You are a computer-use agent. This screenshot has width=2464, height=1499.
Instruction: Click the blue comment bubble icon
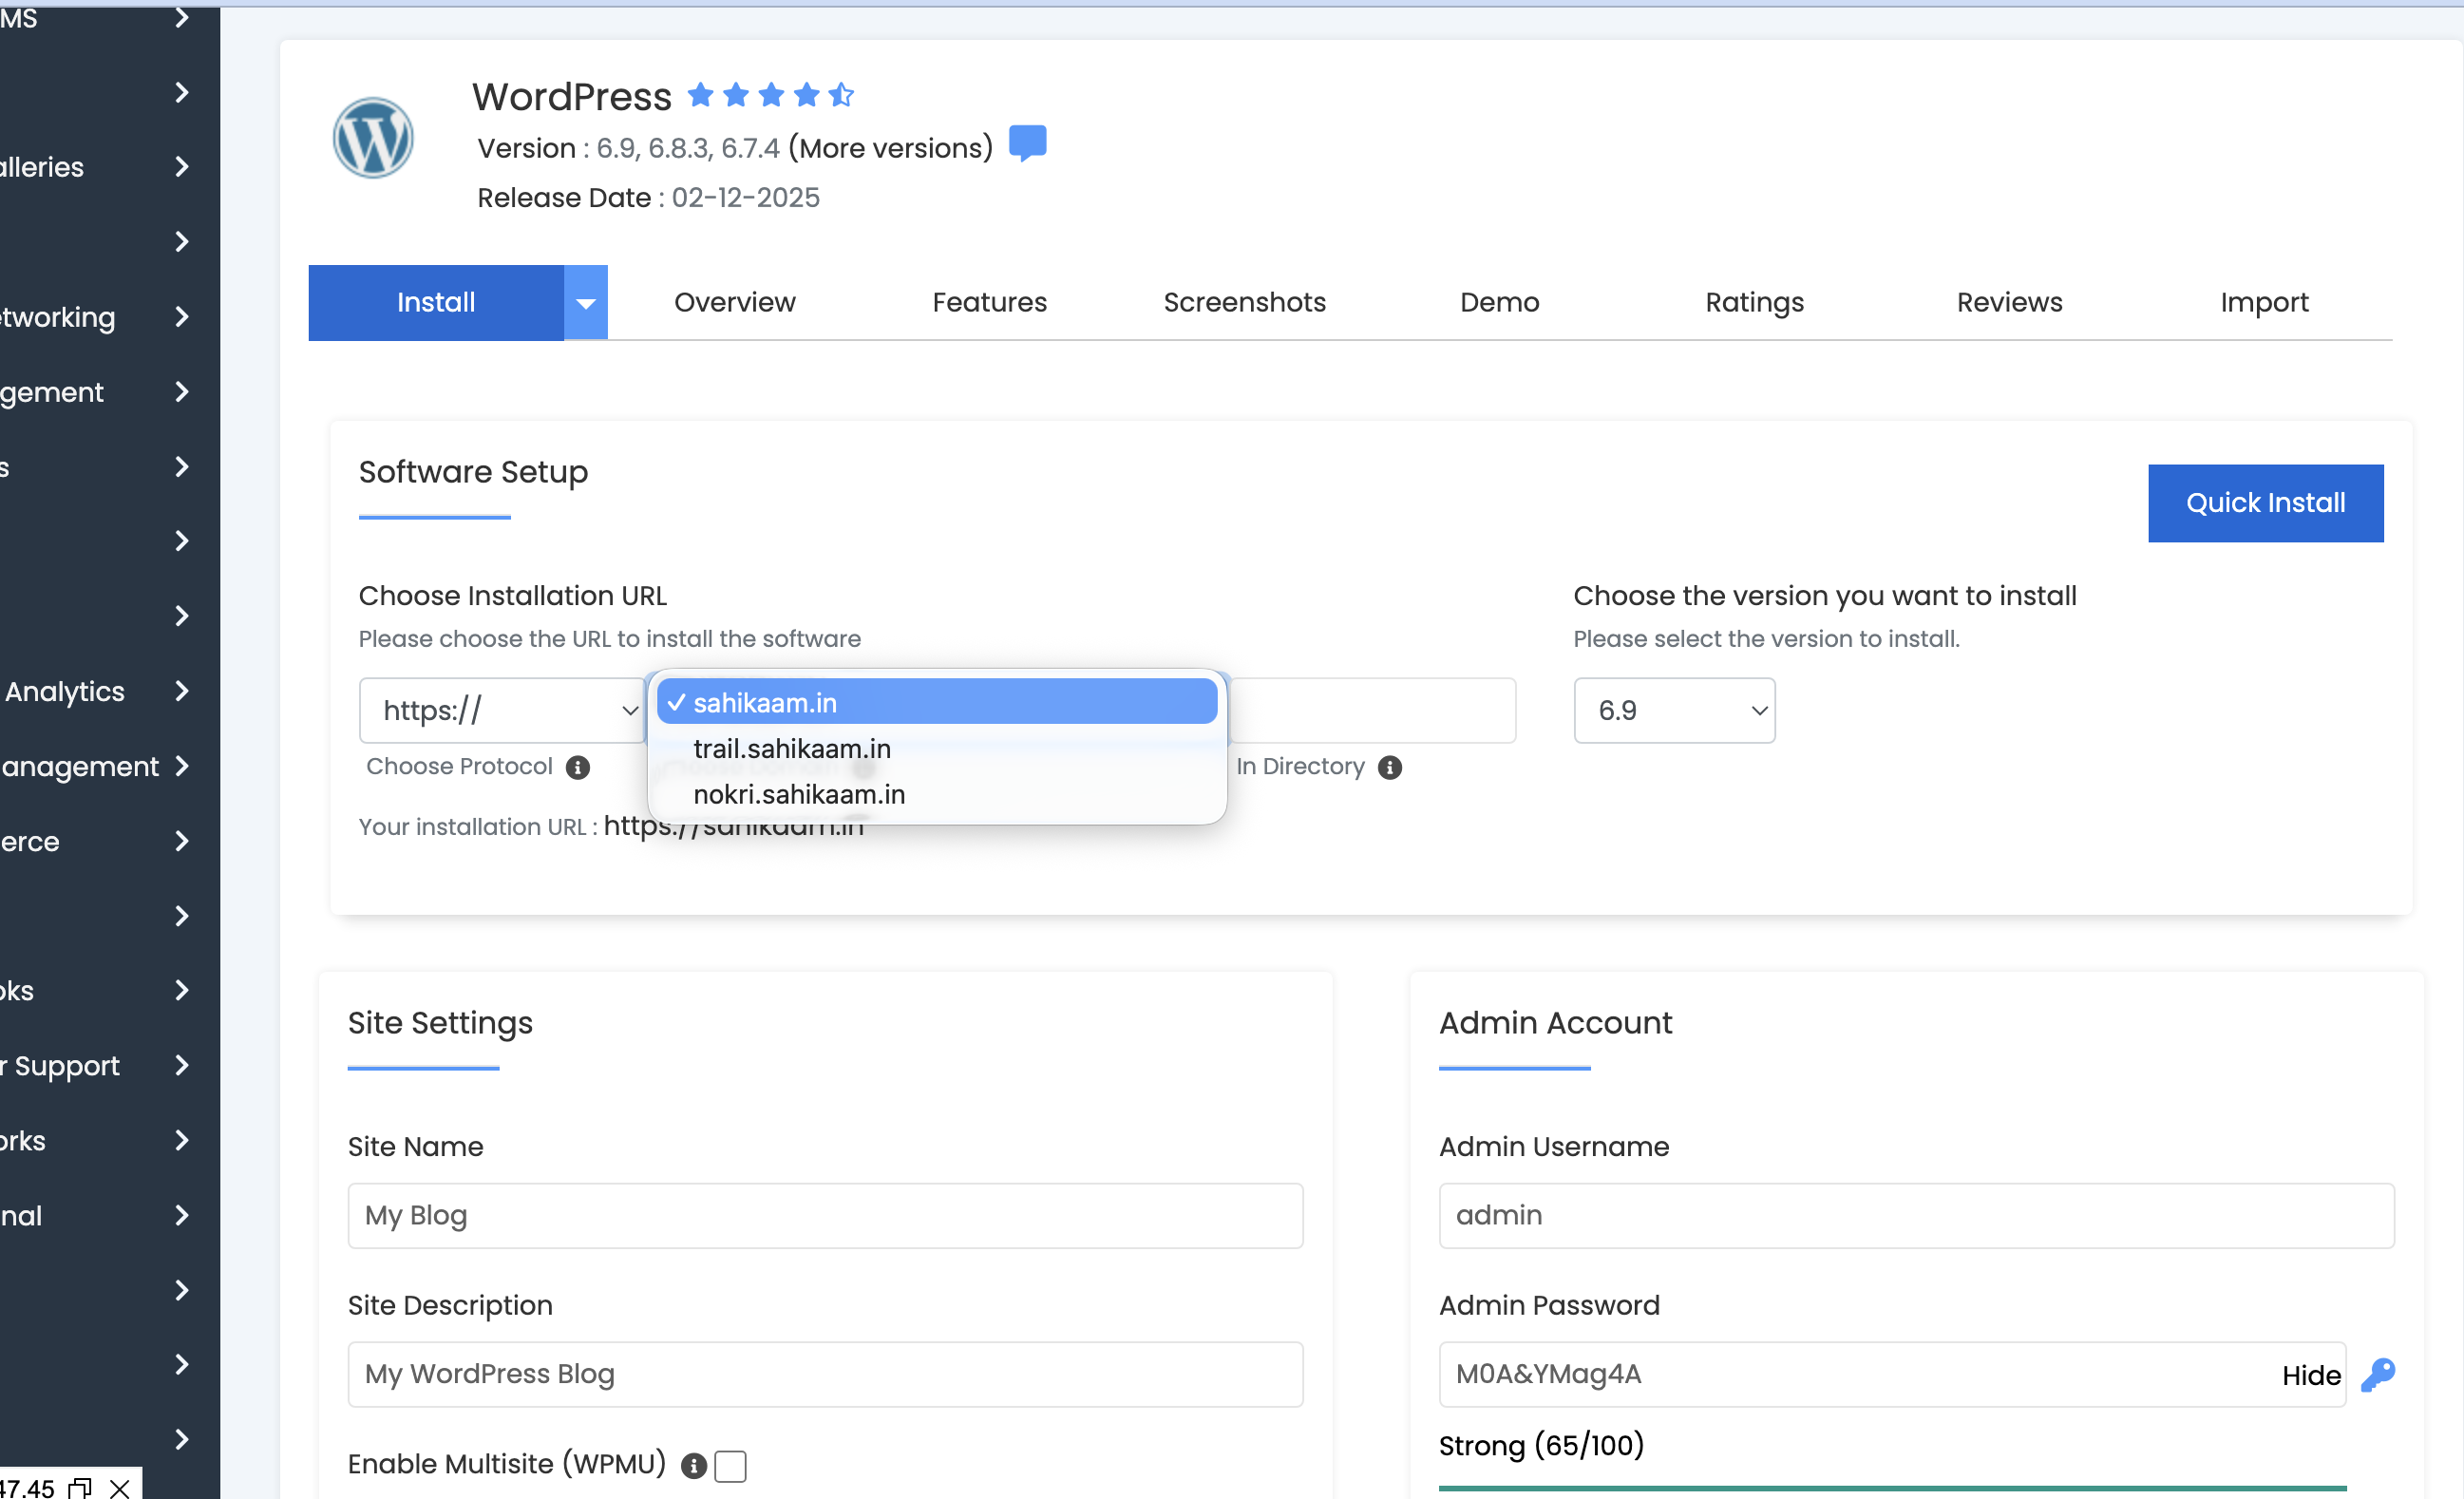[x=1027, y=143]
